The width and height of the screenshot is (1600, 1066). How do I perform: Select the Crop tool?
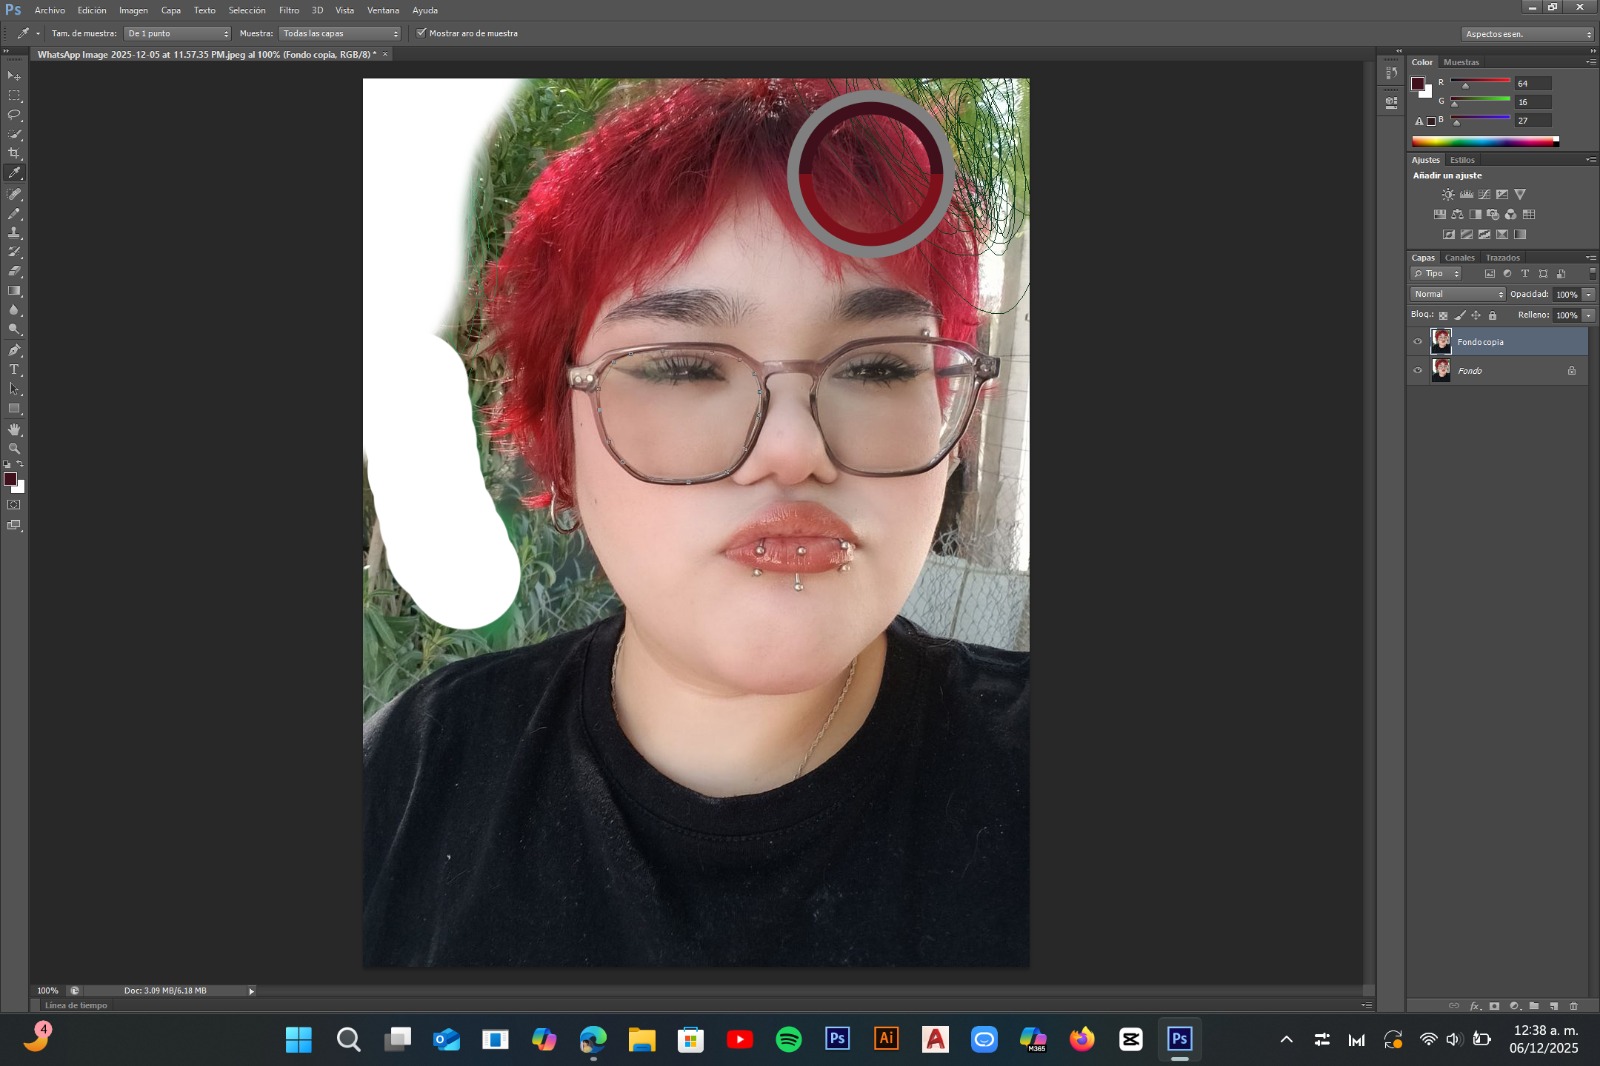14,154
